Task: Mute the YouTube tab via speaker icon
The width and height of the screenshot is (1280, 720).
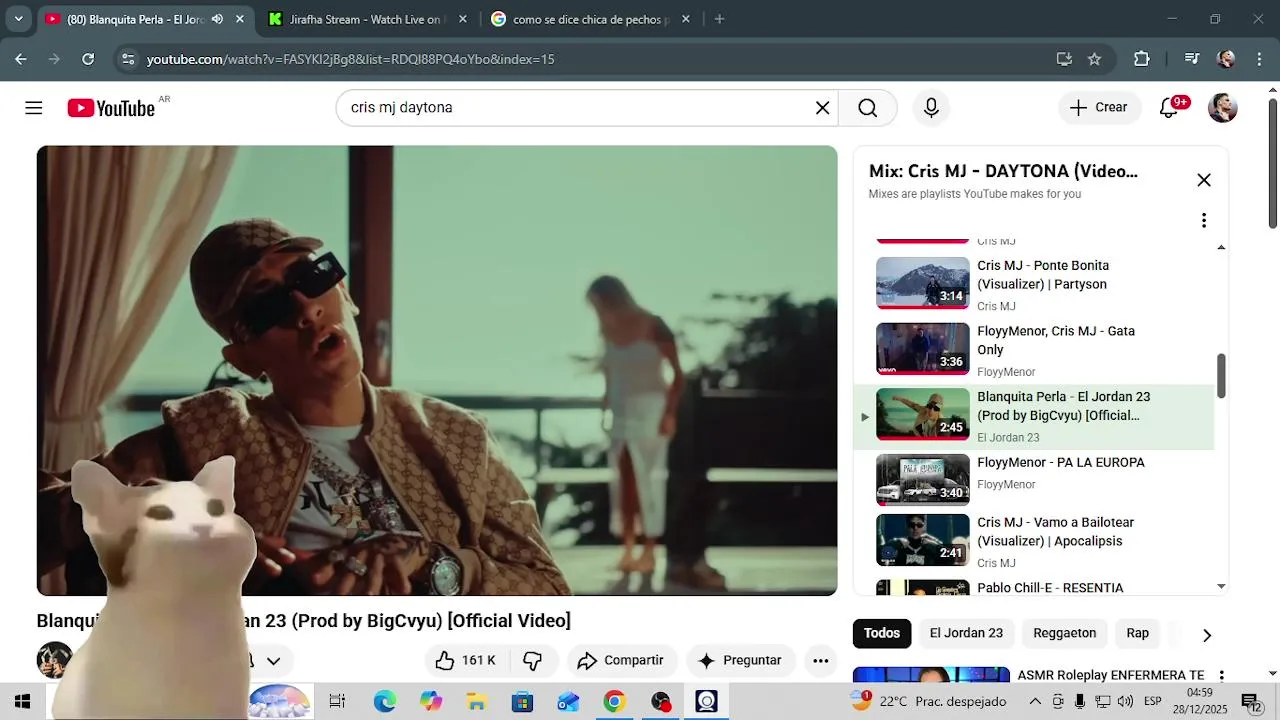Action: click(217, 19)
